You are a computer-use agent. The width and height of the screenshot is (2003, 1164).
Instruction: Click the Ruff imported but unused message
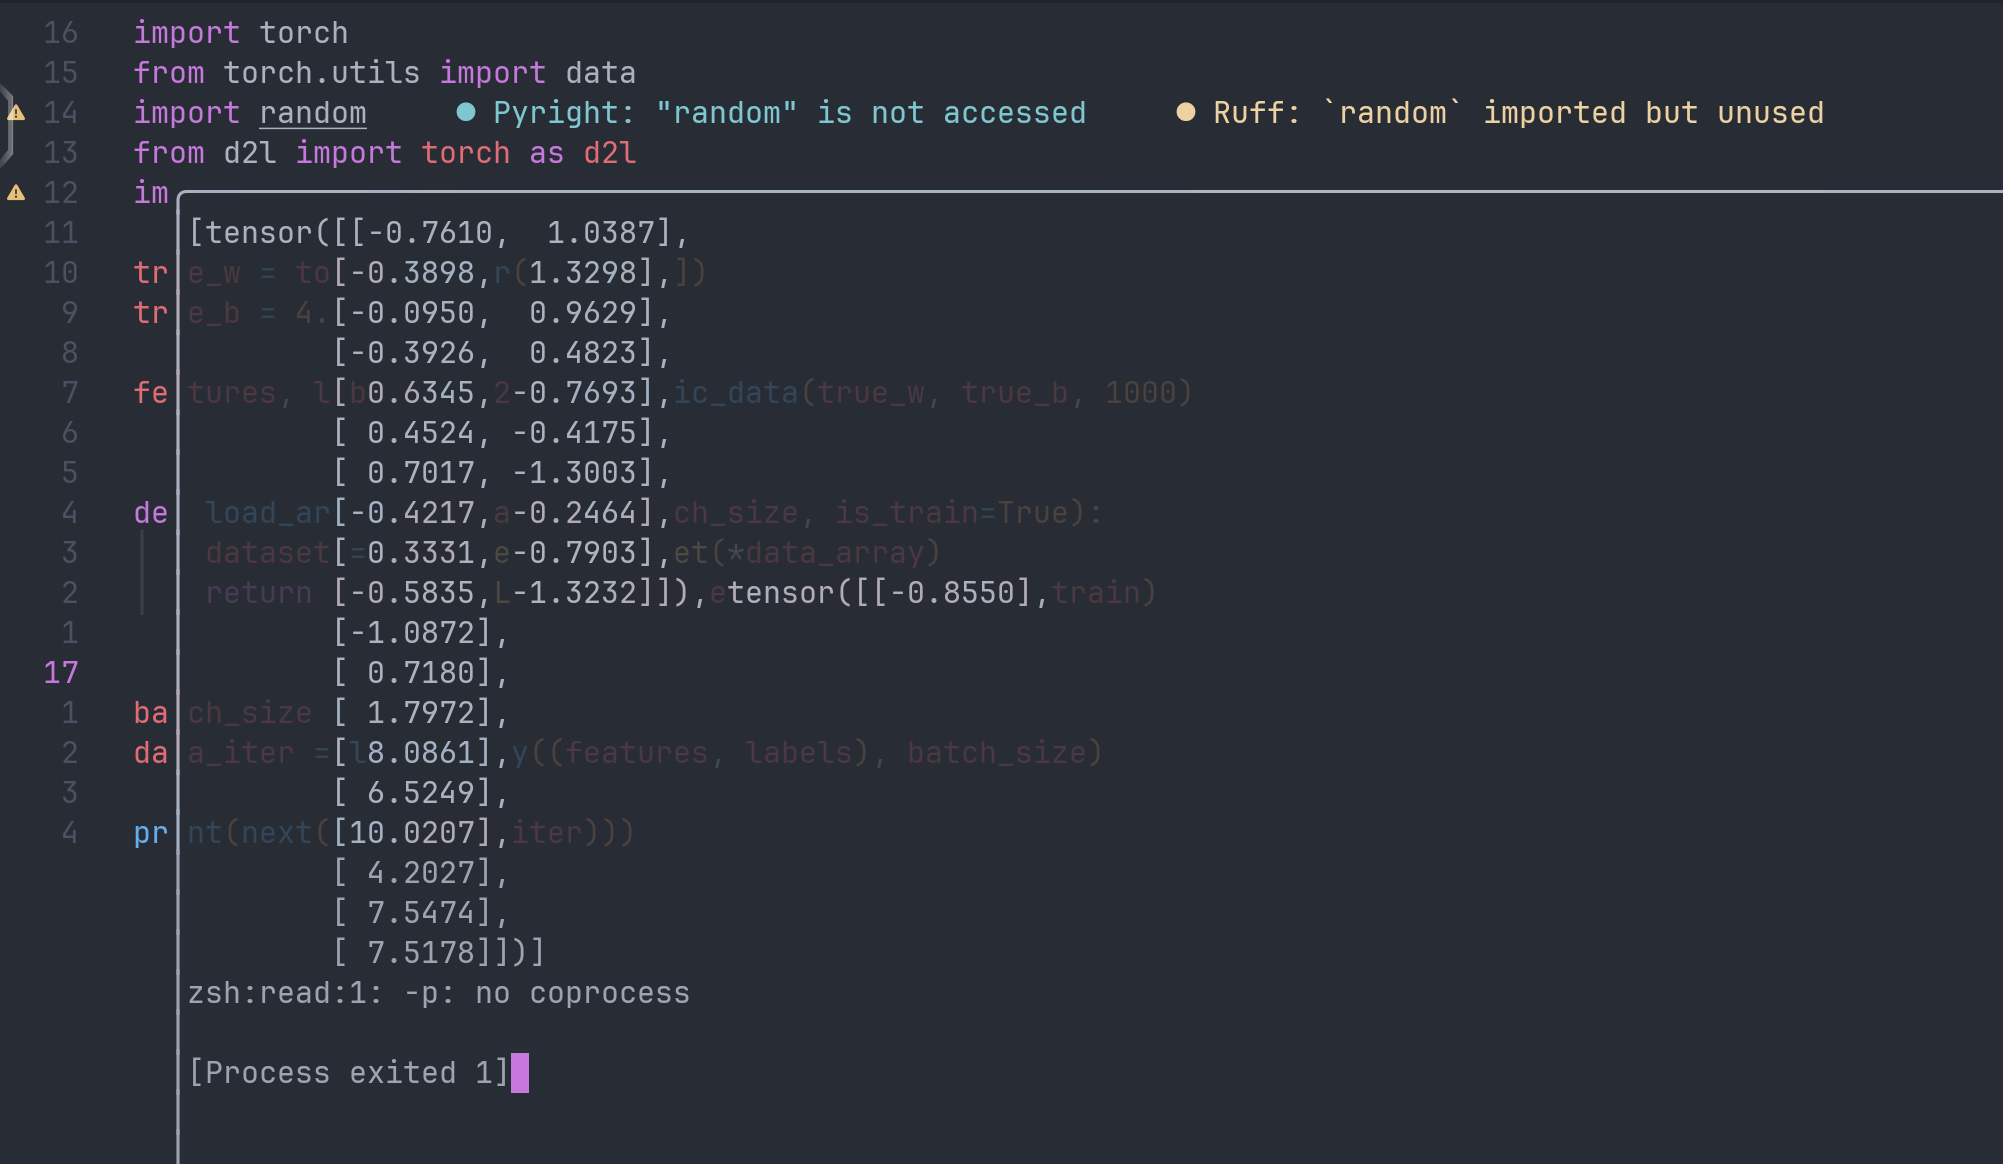pos(1518,113)
